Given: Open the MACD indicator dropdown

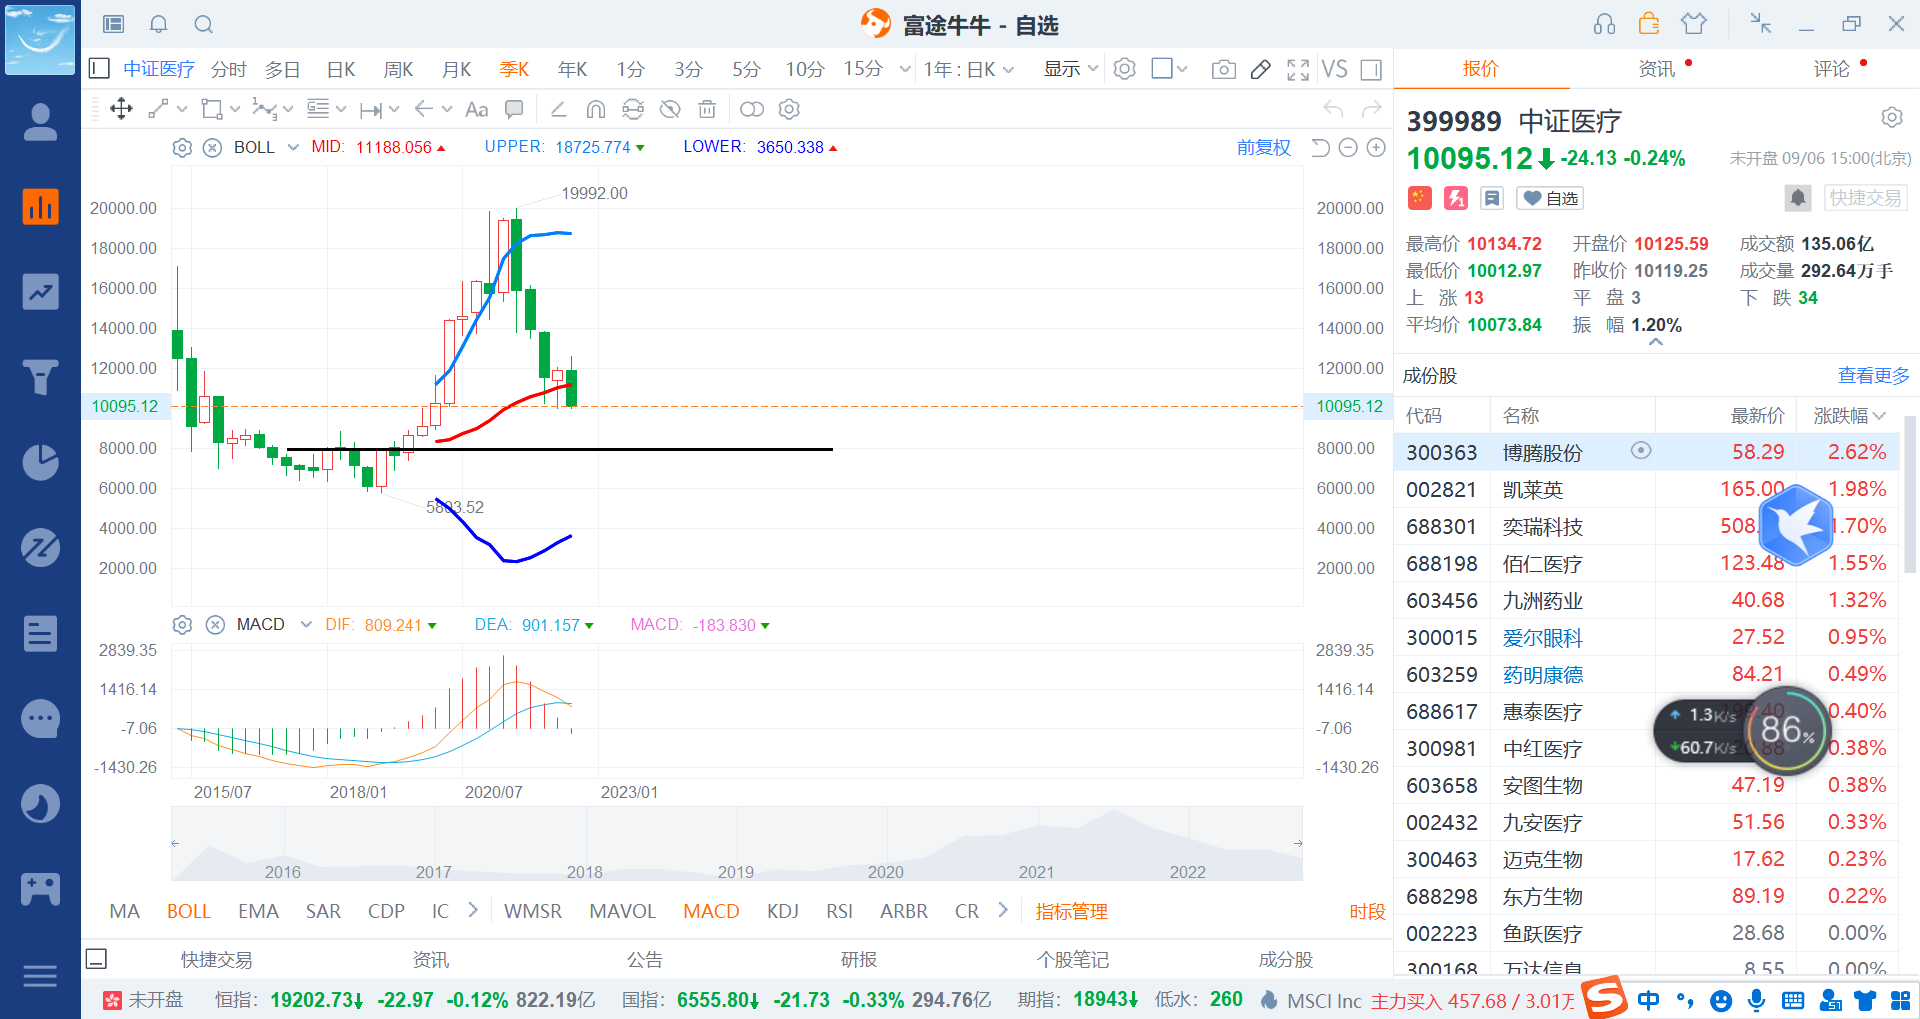Looking at the screenshot, I should (x=306, y=625).
